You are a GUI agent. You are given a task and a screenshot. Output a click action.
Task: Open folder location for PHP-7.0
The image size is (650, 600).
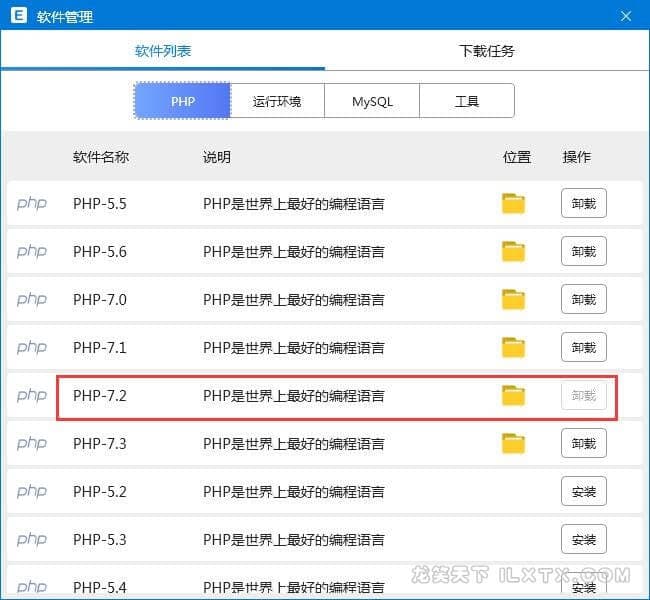point(513,300)
